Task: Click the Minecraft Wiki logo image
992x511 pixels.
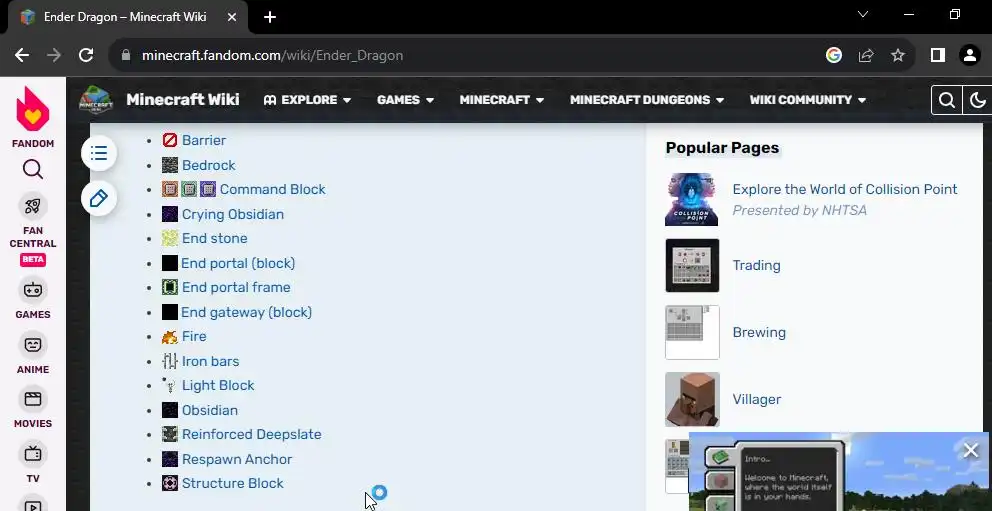Action: pyautogui.click(x=96, y=100)
